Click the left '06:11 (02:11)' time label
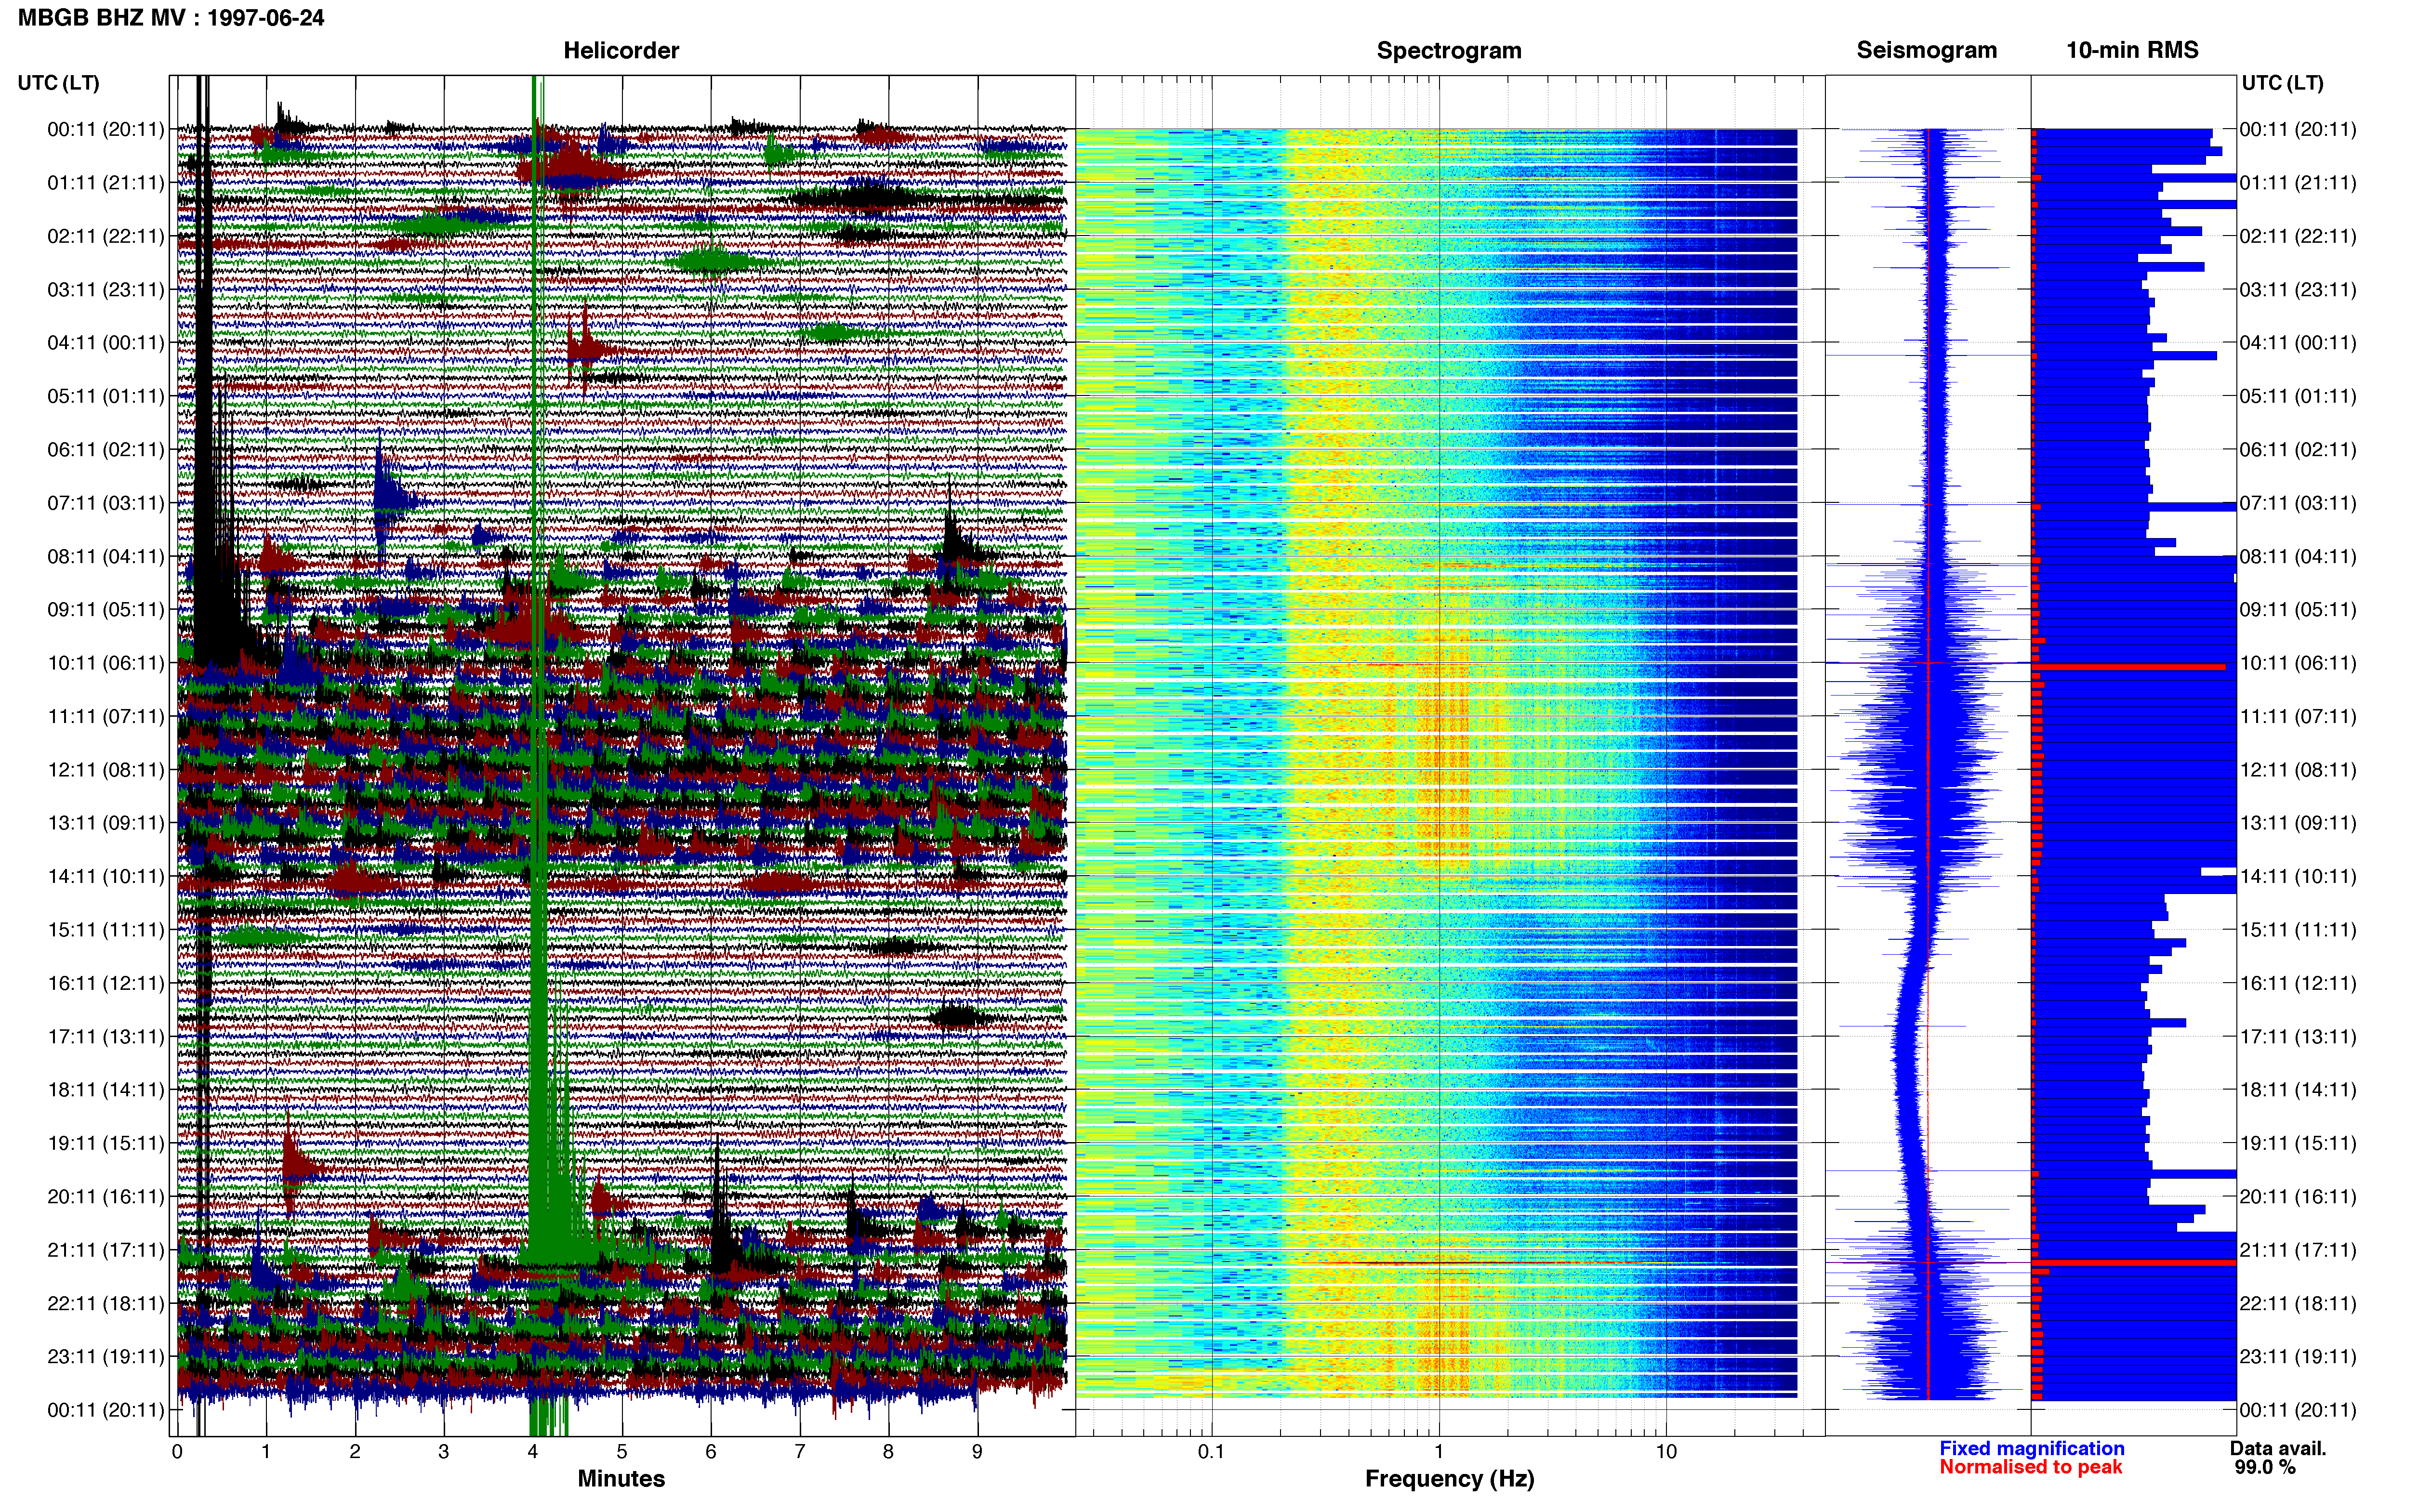2418x1512 pixels. (106, 449)
